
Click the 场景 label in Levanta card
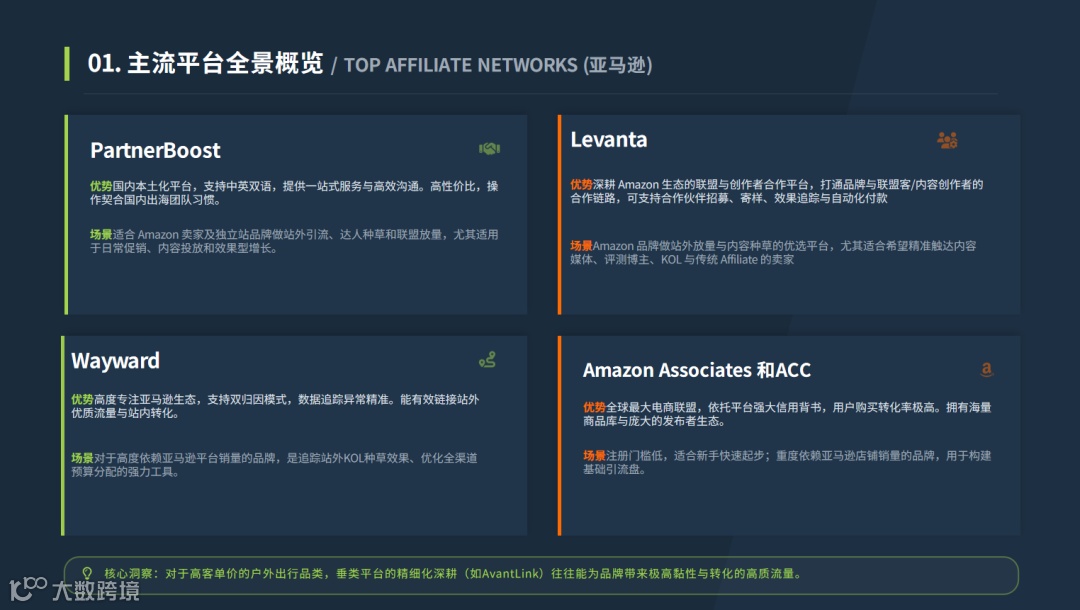tap(581, 246)
